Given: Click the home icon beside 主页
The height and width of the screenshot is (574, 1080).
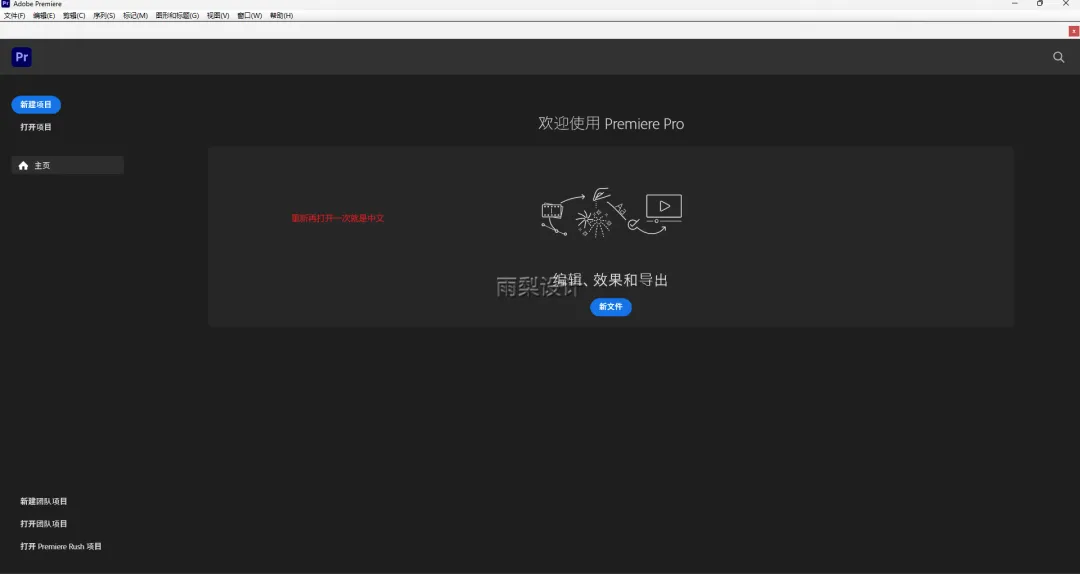Looking at the screenshot, I should [x=23, y=165].
